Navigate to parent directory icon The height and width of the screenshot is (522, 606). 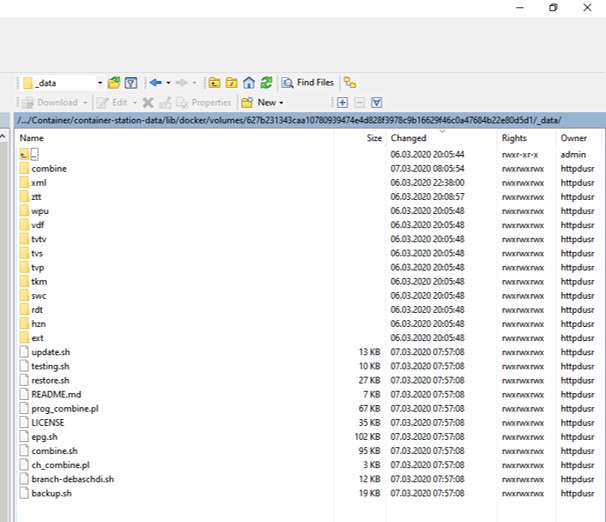(214, 83)
